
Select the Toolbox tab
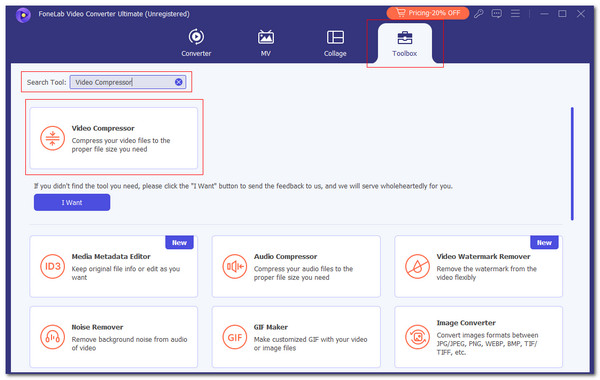point(404,44)
